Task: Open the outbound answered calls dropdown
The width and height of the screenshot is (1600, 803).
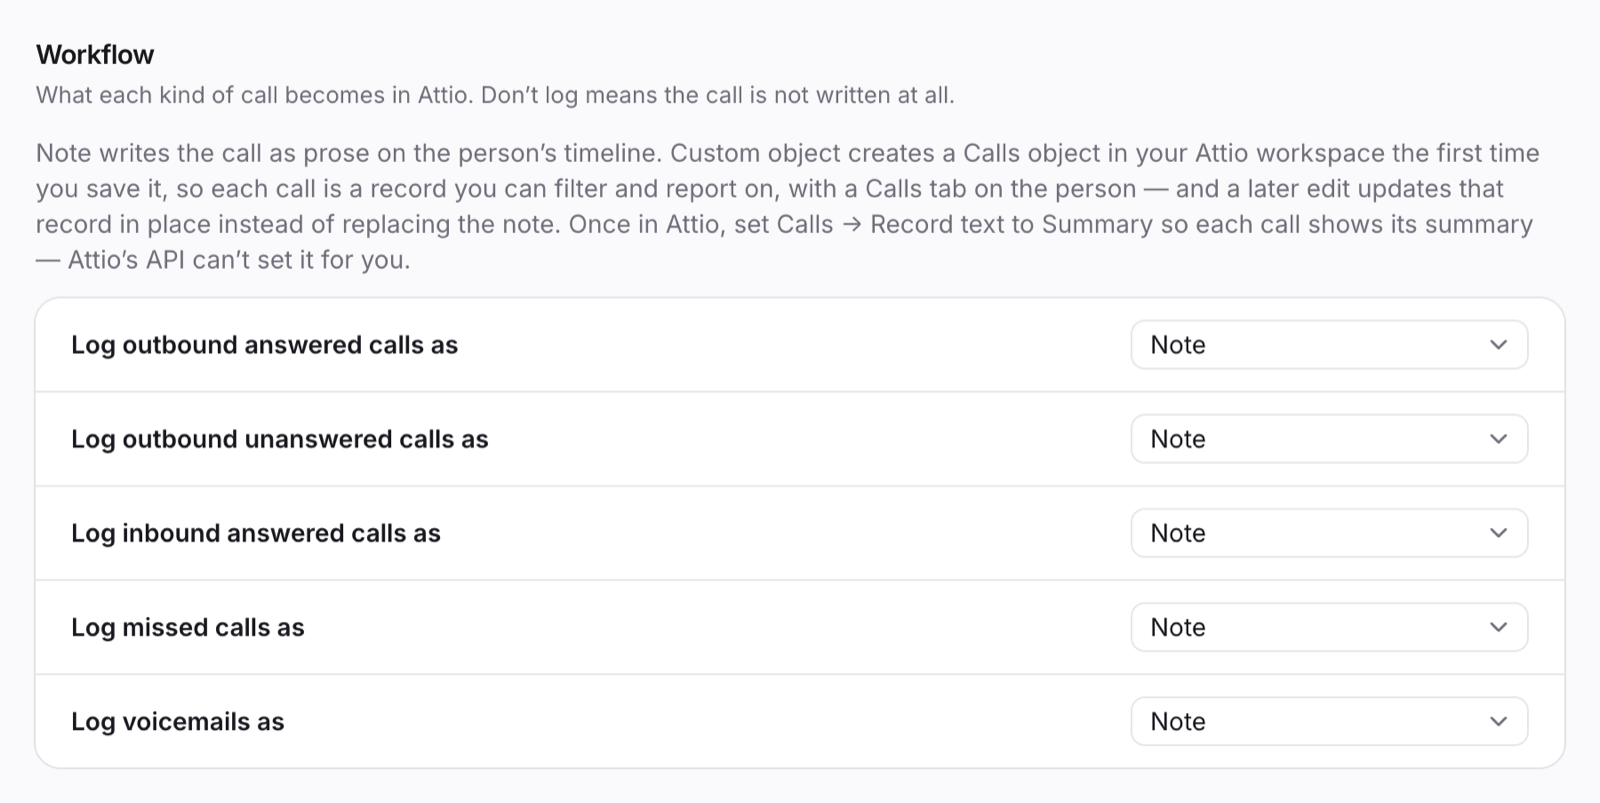Action: click(x=1329, y=345)
